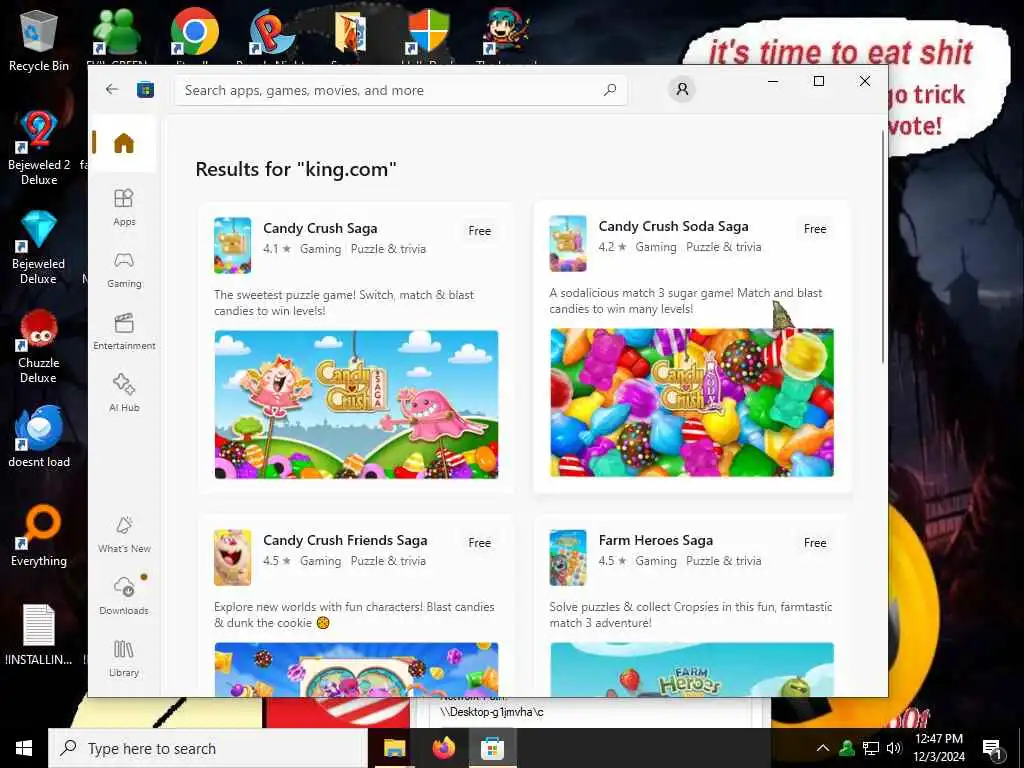Show hidden system tray icons chevron
The width and height of the screenshot is (1024, 768).
click(823, 748)
